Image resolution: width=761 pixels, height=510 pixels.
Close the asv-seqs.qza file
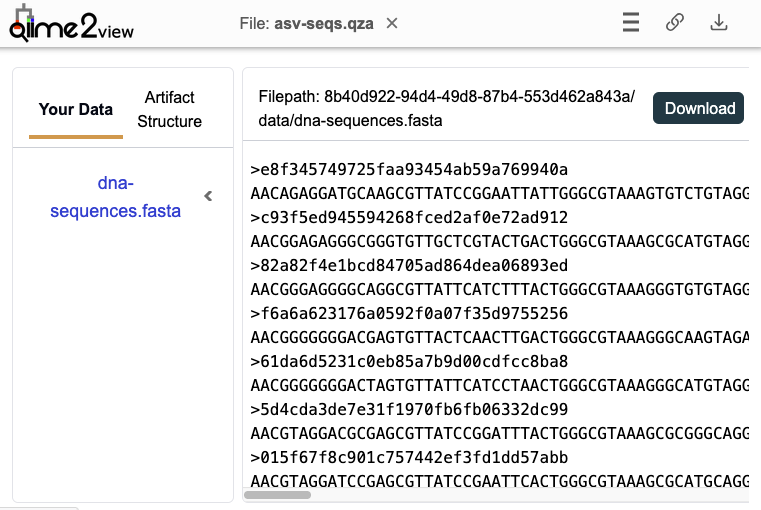(x=392, y=23)
